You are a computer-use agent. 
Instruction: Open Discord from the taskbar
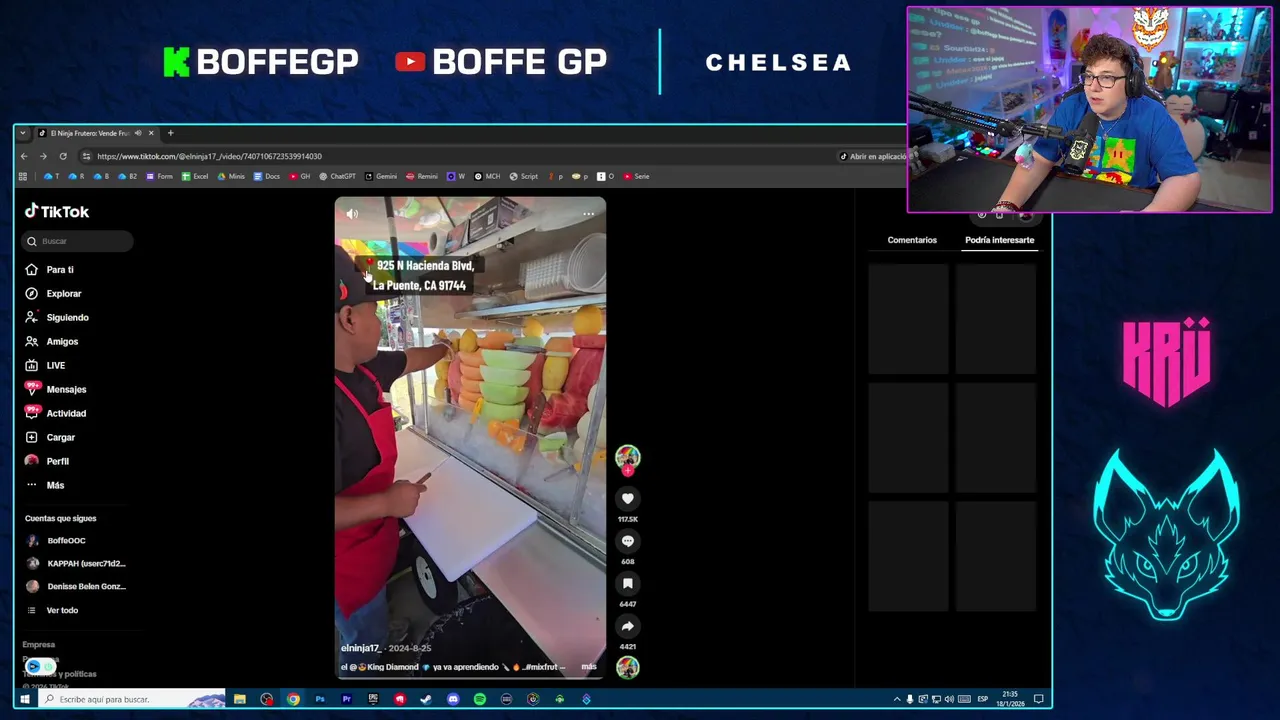[x=453, y=699]
